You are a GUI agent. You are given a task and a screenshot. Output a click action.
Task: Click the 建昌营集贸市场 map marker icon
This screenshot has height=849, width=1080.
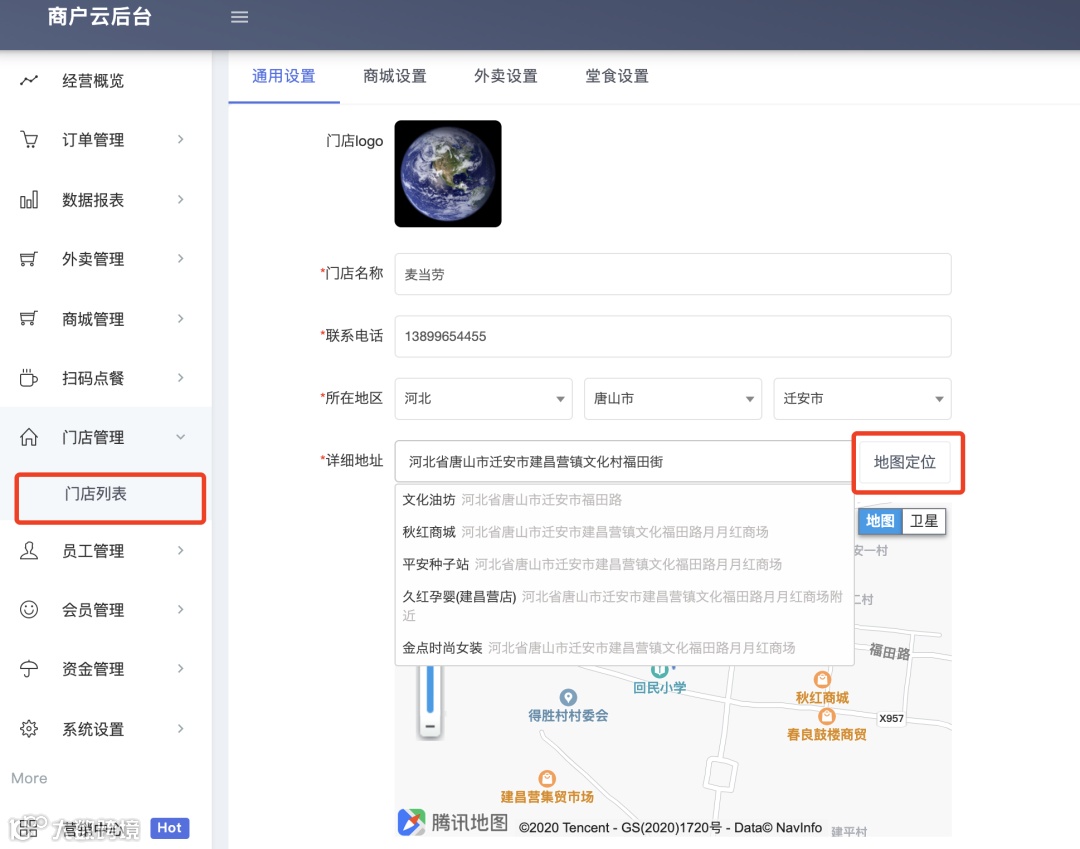(547, 779)
